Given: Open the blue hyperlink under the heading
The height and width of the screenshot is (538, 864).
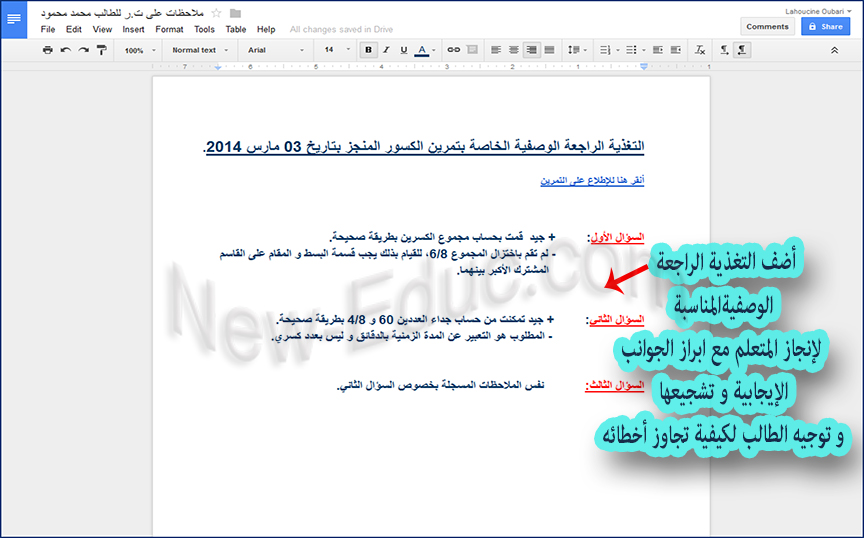Looking at the screenshot, I should click(x=592, y=180).
